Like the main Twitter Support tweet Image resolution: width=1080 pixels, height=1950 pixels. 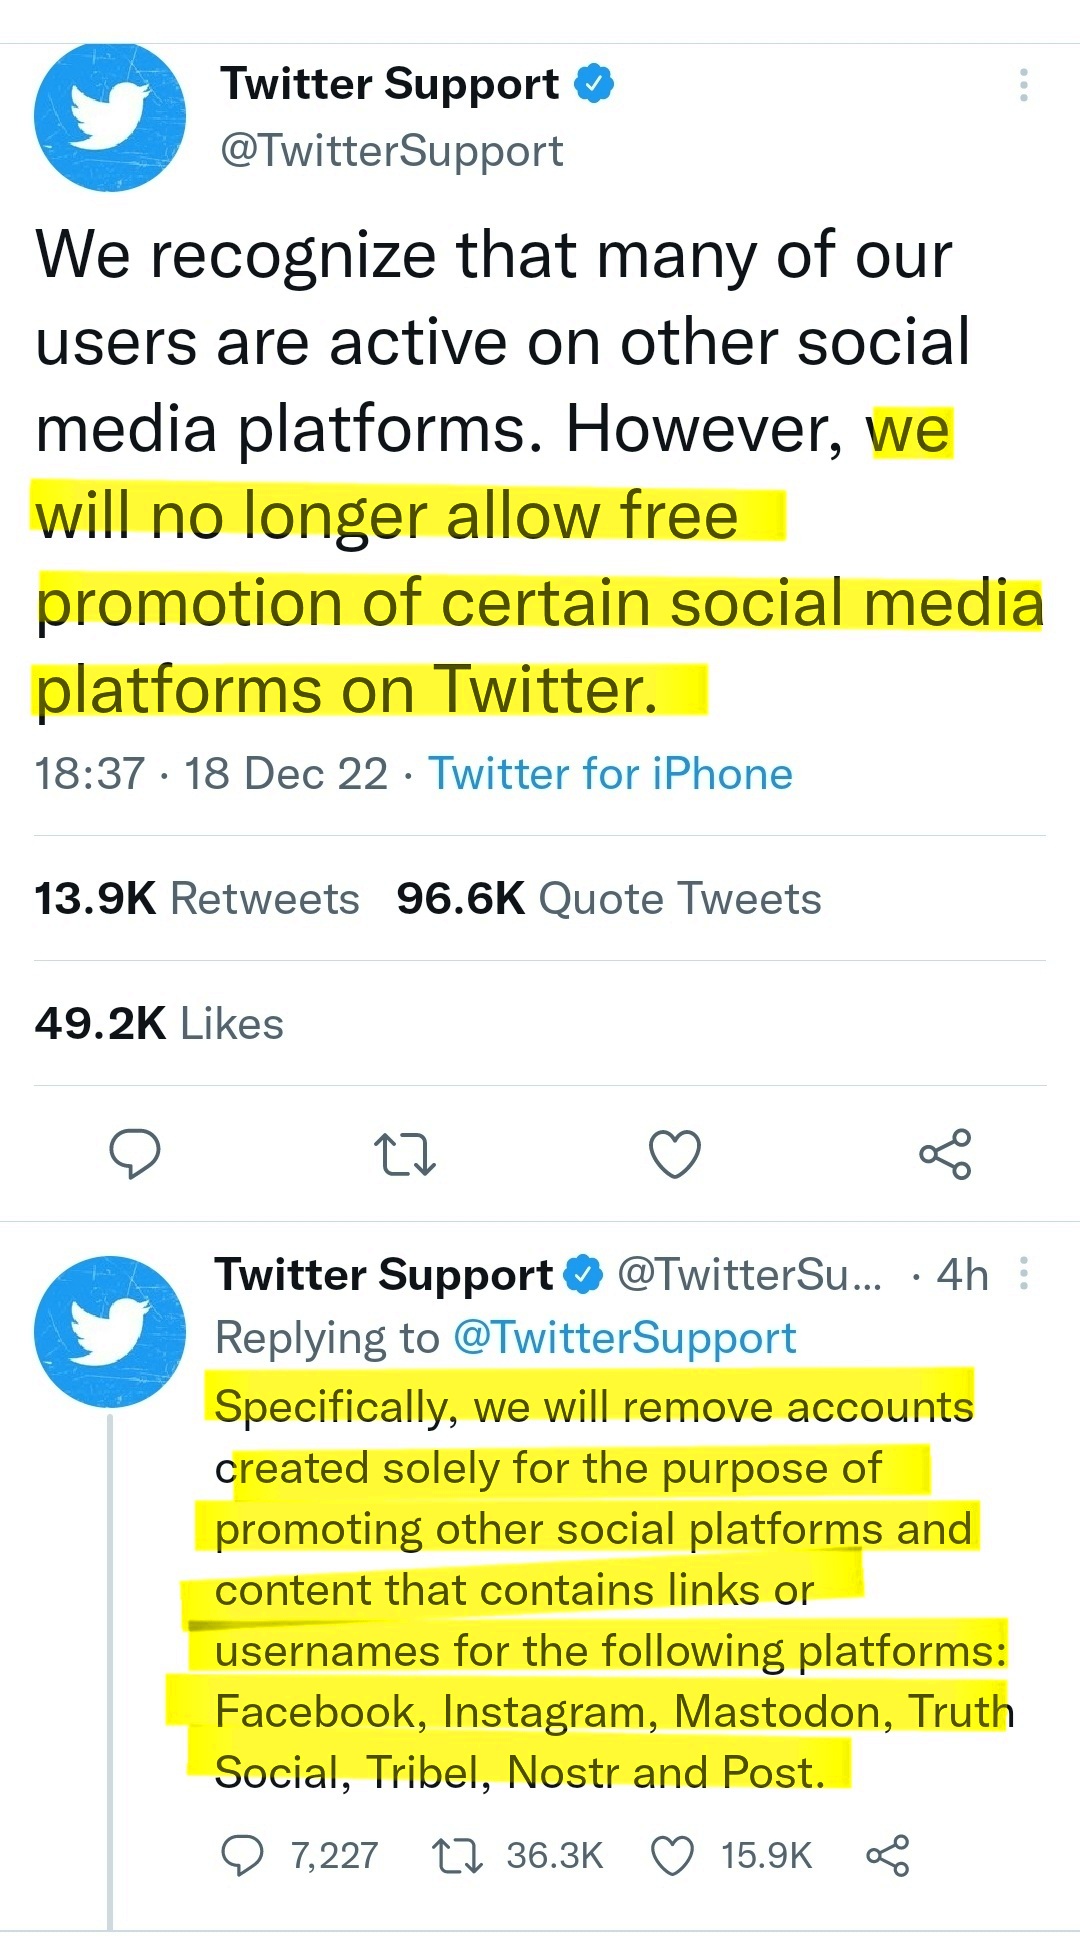point(675,1155)
